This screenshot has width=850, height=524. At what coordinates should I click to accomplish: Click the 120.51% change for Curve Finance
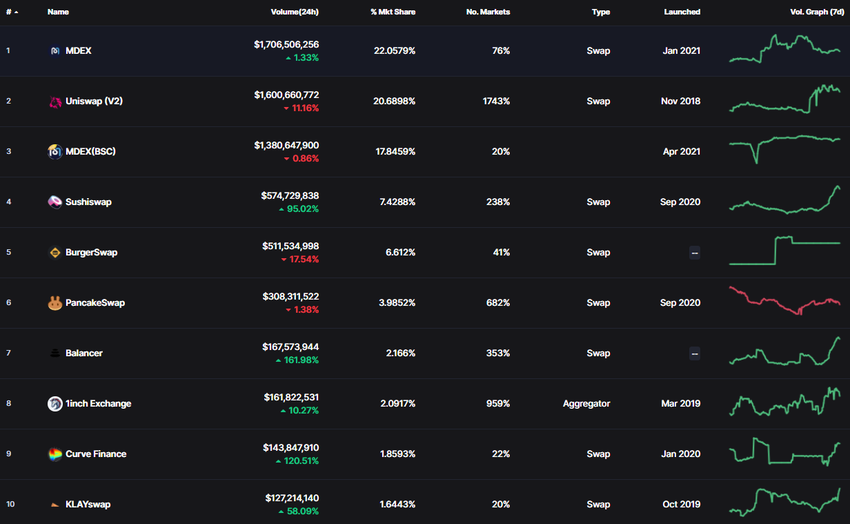[x=297, y=461]
